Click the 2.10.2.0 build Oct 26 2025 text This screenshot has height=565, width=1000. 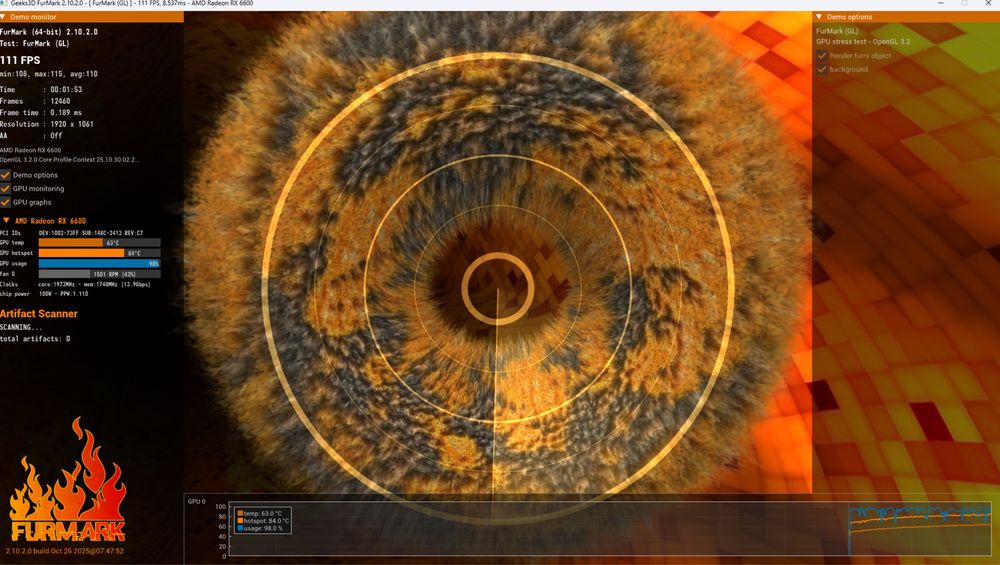64,551
